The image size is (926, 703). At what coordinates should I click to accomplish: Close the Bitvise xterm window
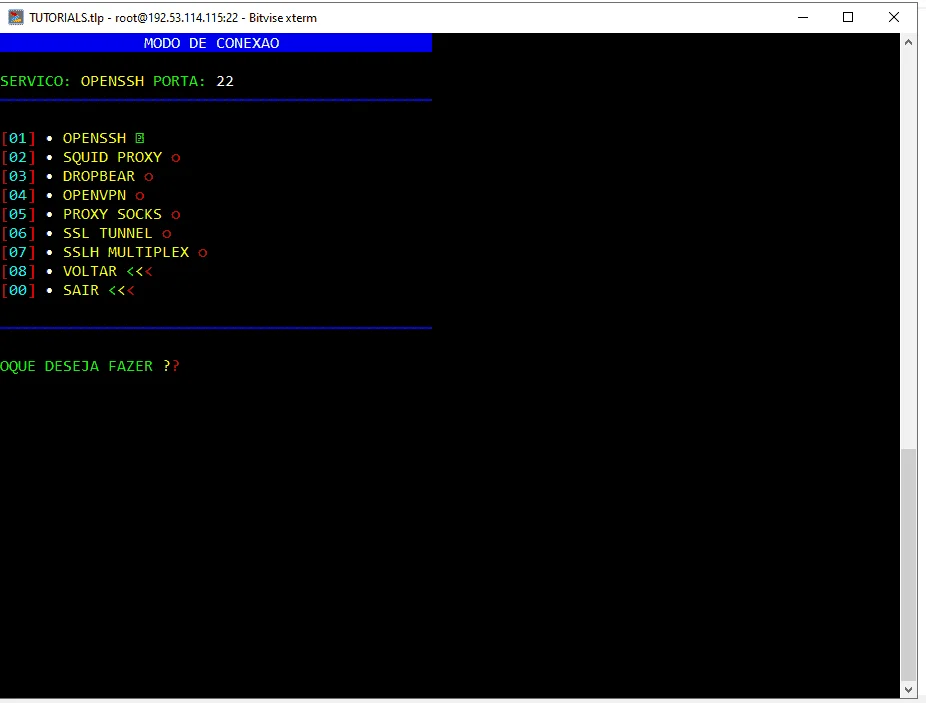tap(894, 17)
